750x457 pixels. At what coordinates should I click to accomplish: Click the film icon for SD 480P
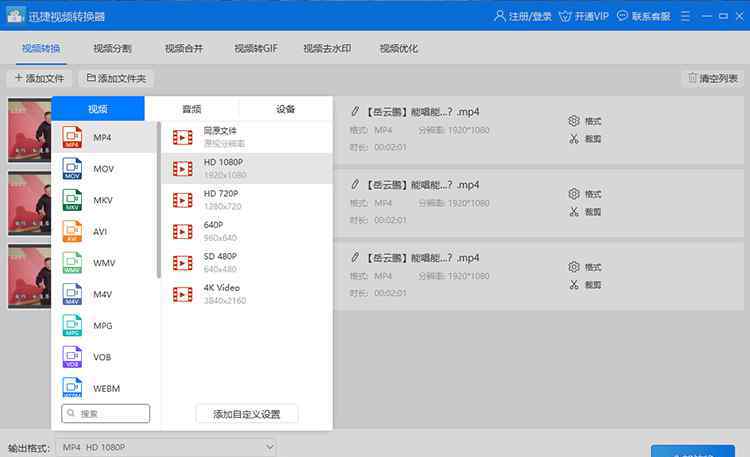[x=183, y=263]
